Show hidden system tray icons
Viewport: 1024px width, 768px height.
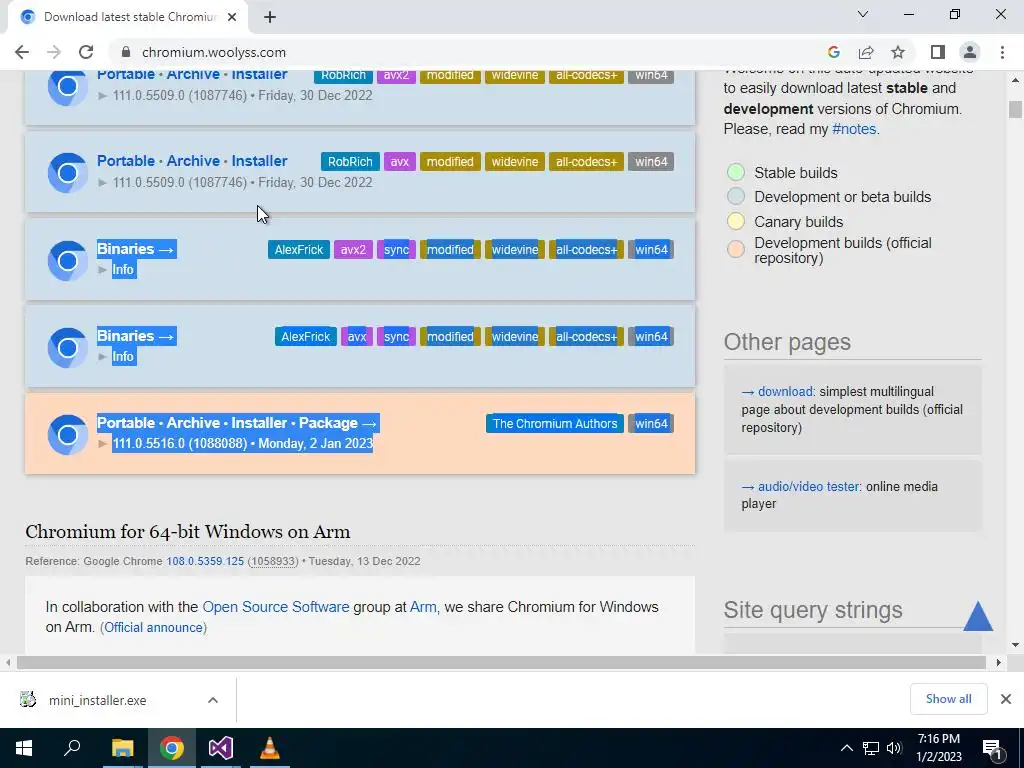pos(846,748)
